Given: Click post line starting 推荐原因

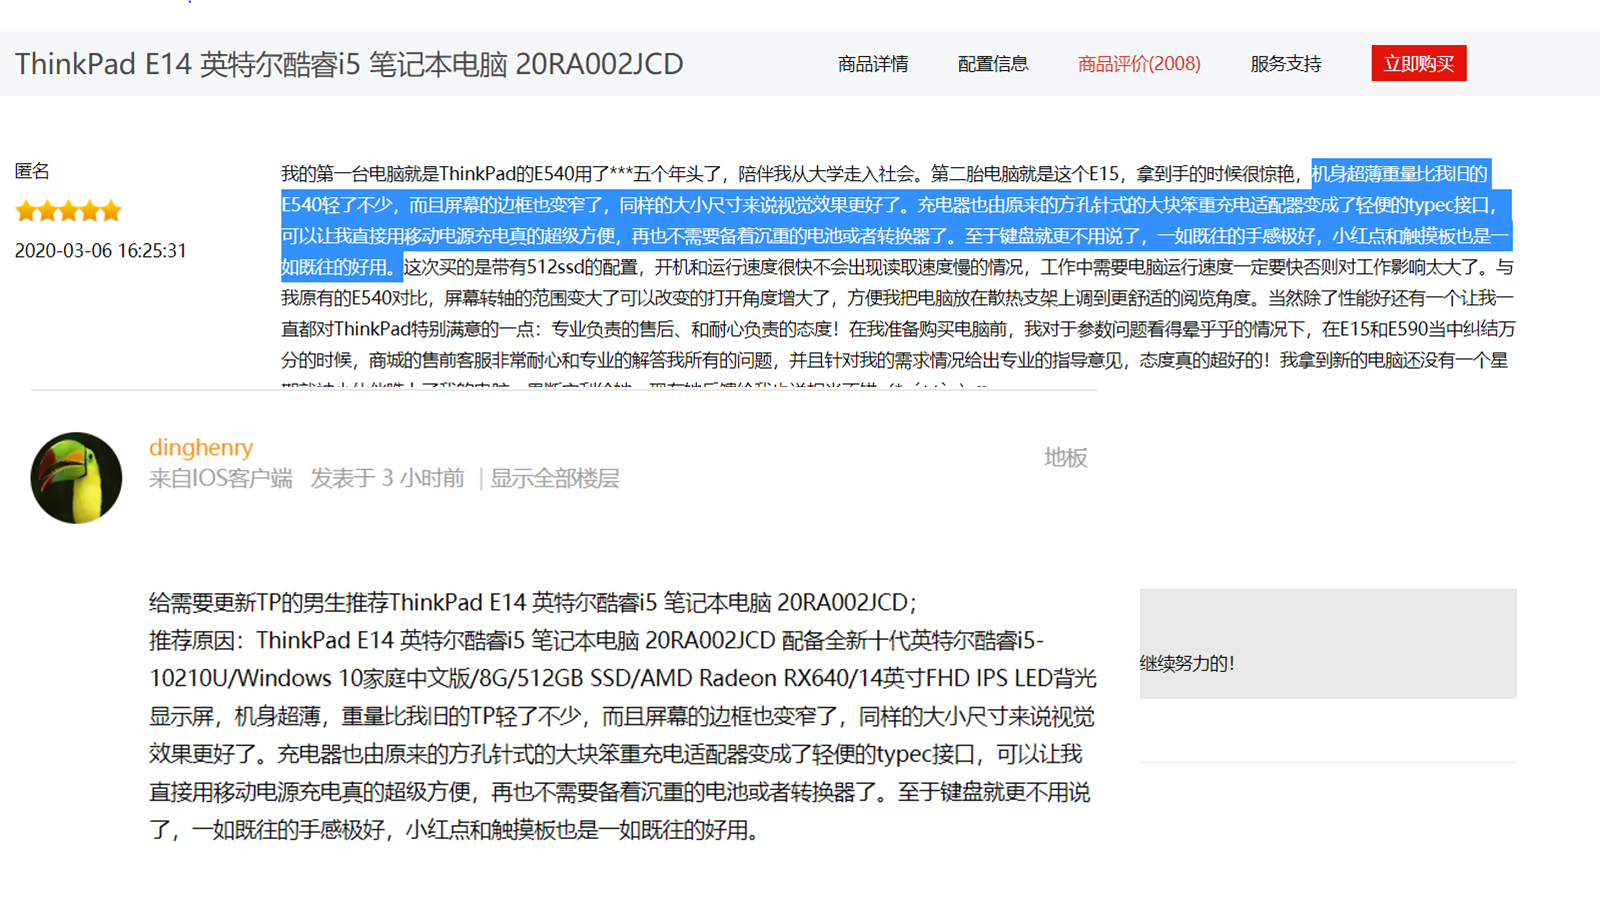Looking at the screenshot, I should (x=596, y=640).
